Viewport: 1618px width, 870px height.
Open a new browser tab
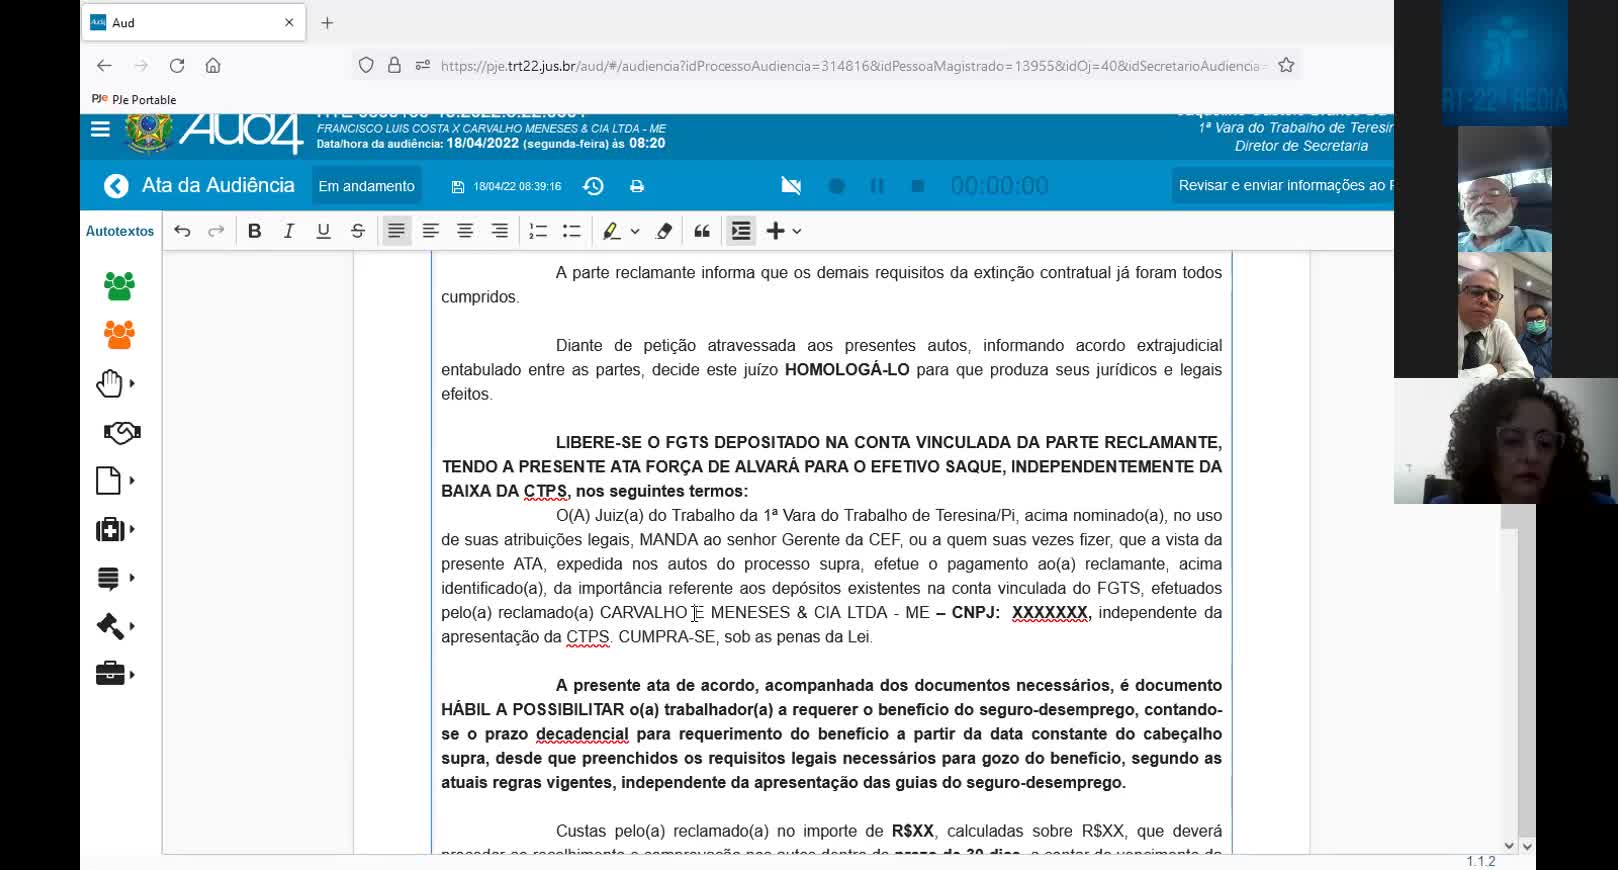point(327,22)
